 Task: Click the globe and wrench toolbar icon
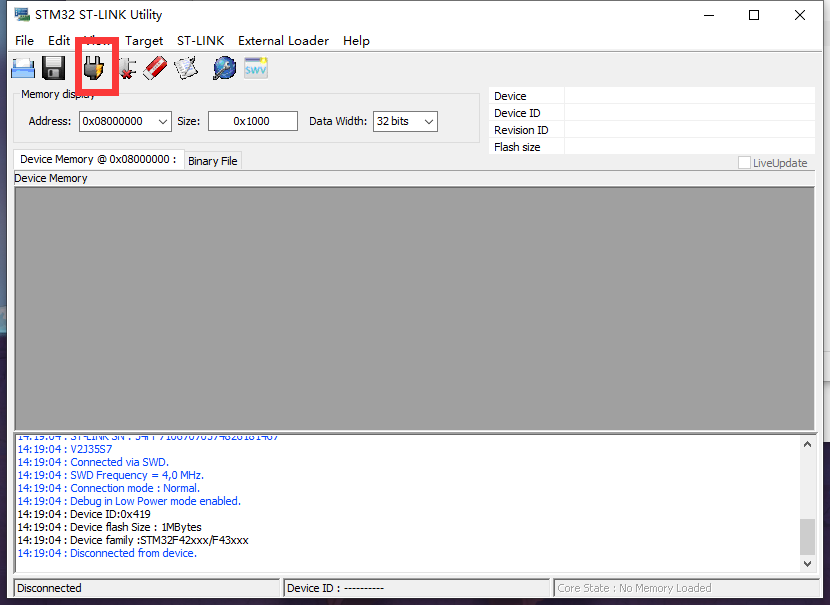point(224,68)
